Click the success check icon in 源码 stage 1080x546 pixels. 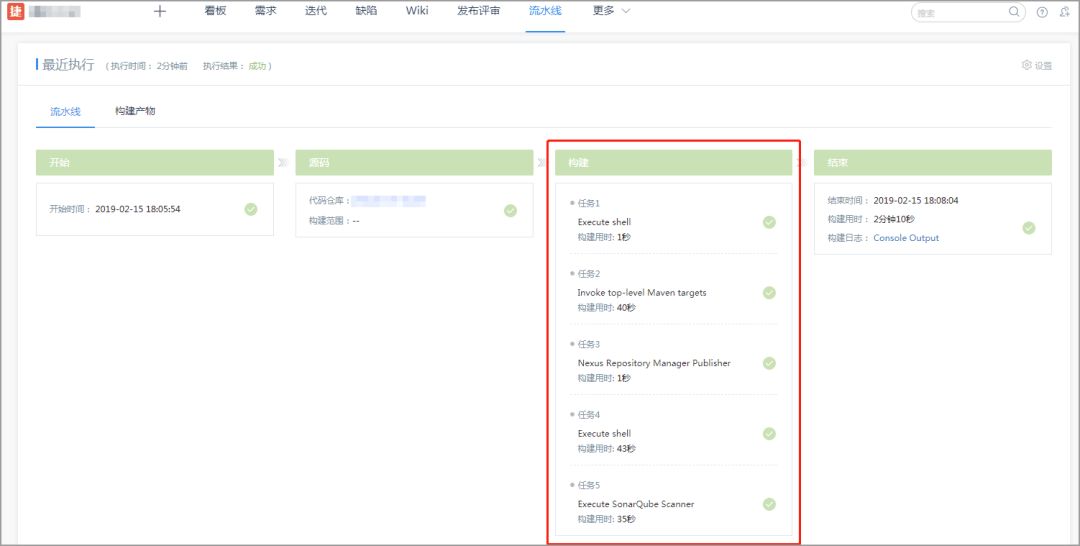tap(510, 211)
